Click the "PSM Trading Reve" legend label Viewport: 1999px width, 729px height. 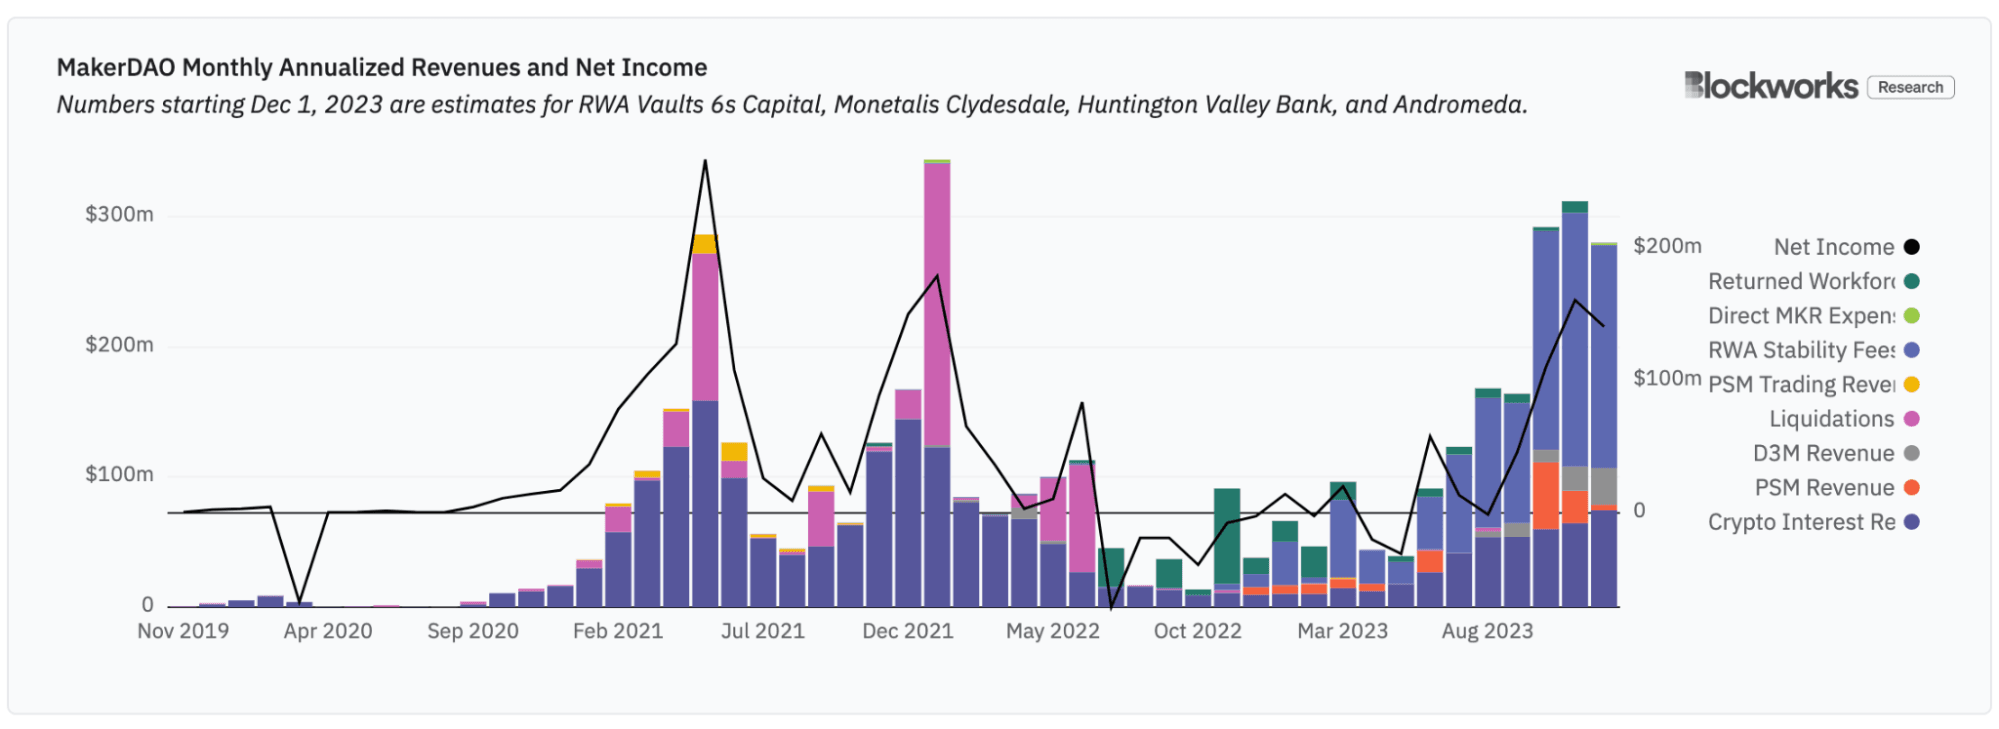click(x=1801, y=384)
